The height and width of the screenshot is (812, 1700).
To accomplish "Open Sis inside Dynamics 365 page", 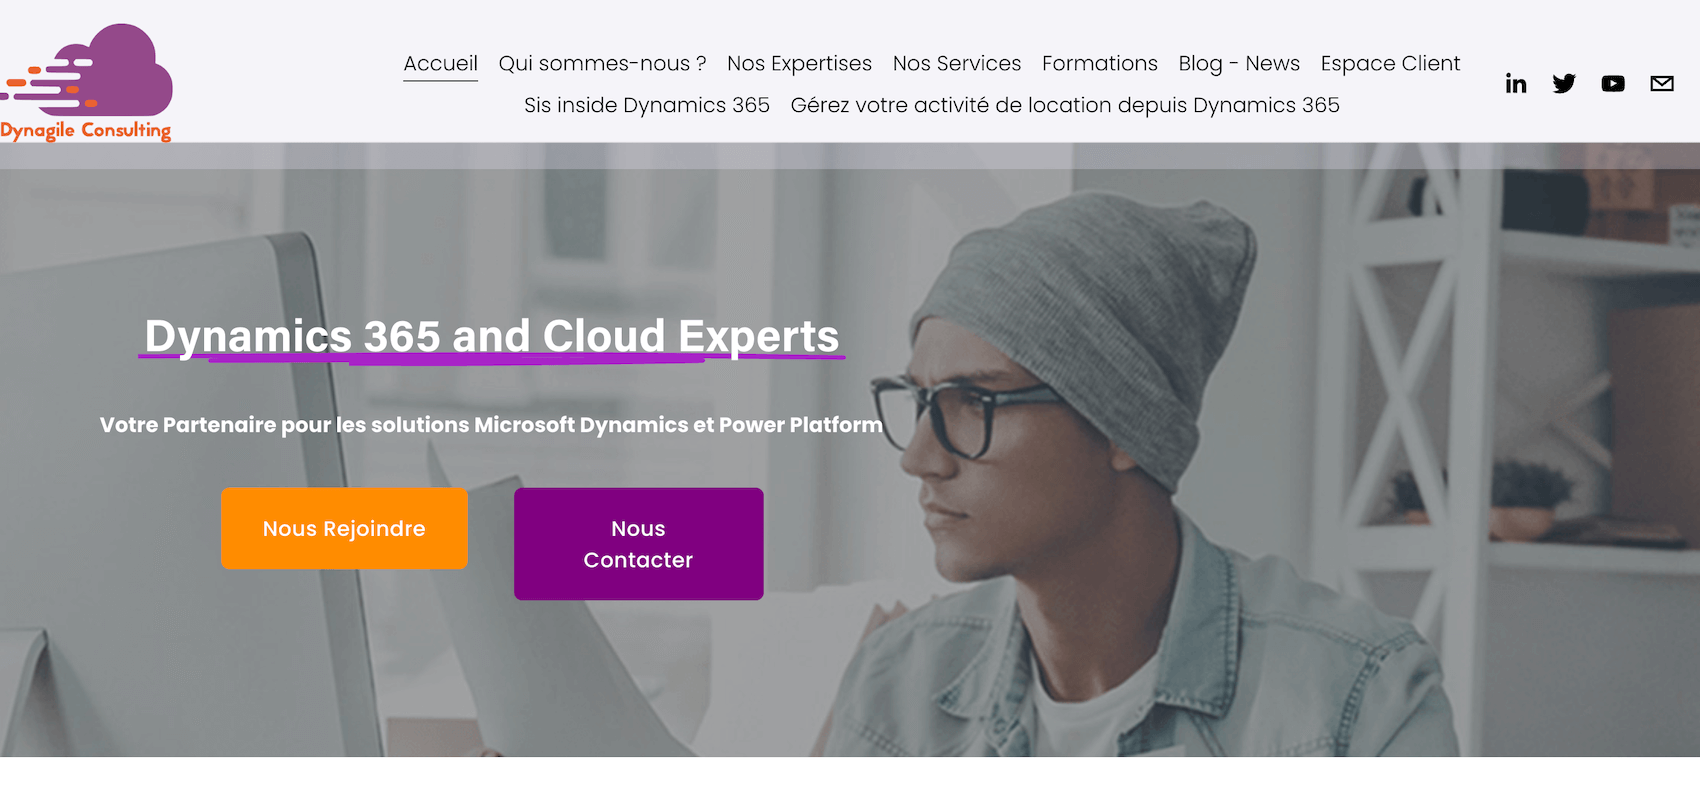I will click(x=647, y=106).
